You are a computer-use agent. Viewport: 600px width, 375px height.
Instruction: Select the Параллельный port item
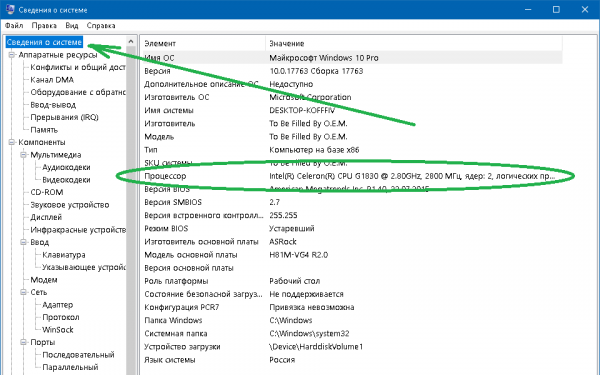click(70, 367)
